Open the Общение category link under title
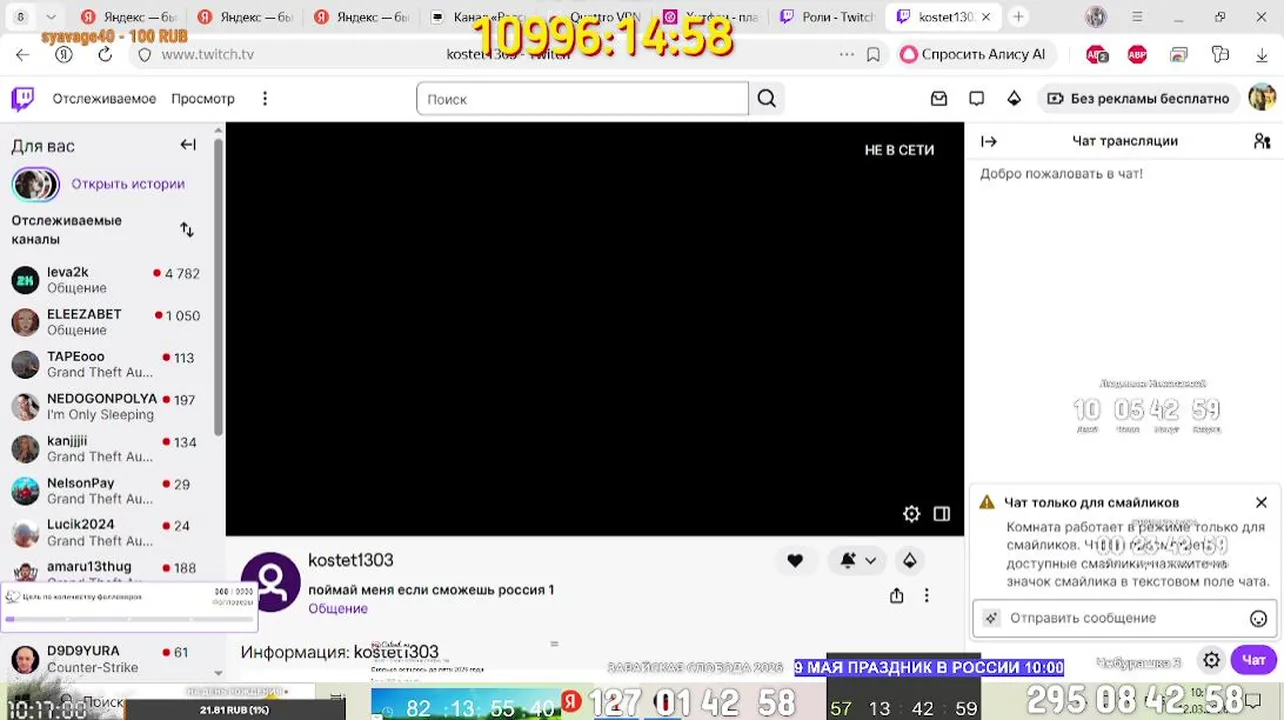The width and height of the screenshot is (1284, 720). [x=338, y=608]
